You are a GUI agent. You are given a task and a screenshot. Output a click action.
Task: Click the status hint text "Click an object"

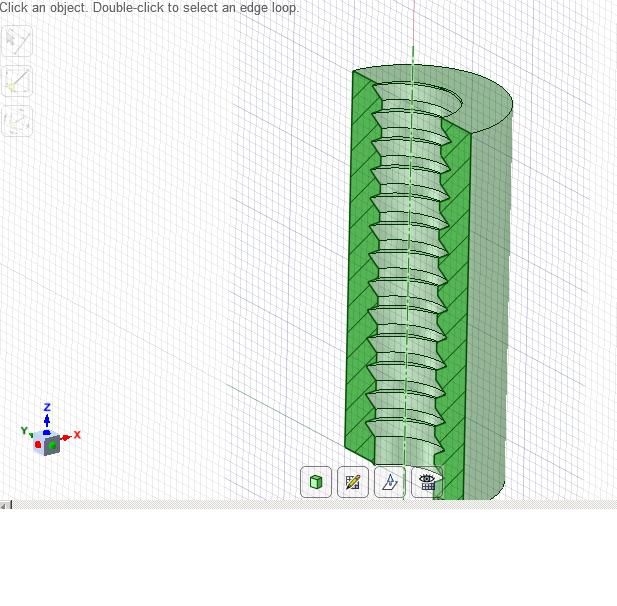[43, 7]
